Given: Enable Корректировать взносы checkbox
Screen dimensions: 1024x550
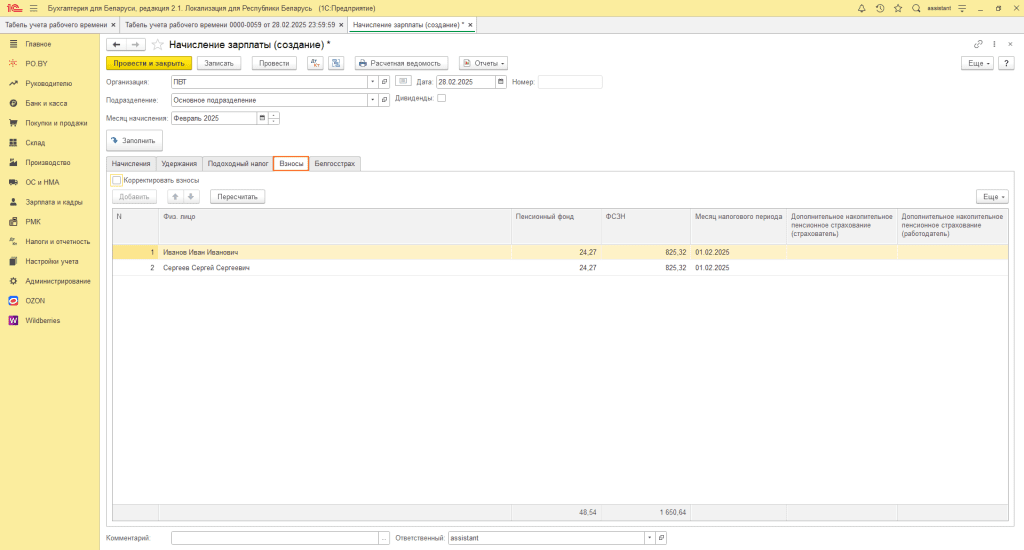Looking at the screenshot, I should point(116,180).
